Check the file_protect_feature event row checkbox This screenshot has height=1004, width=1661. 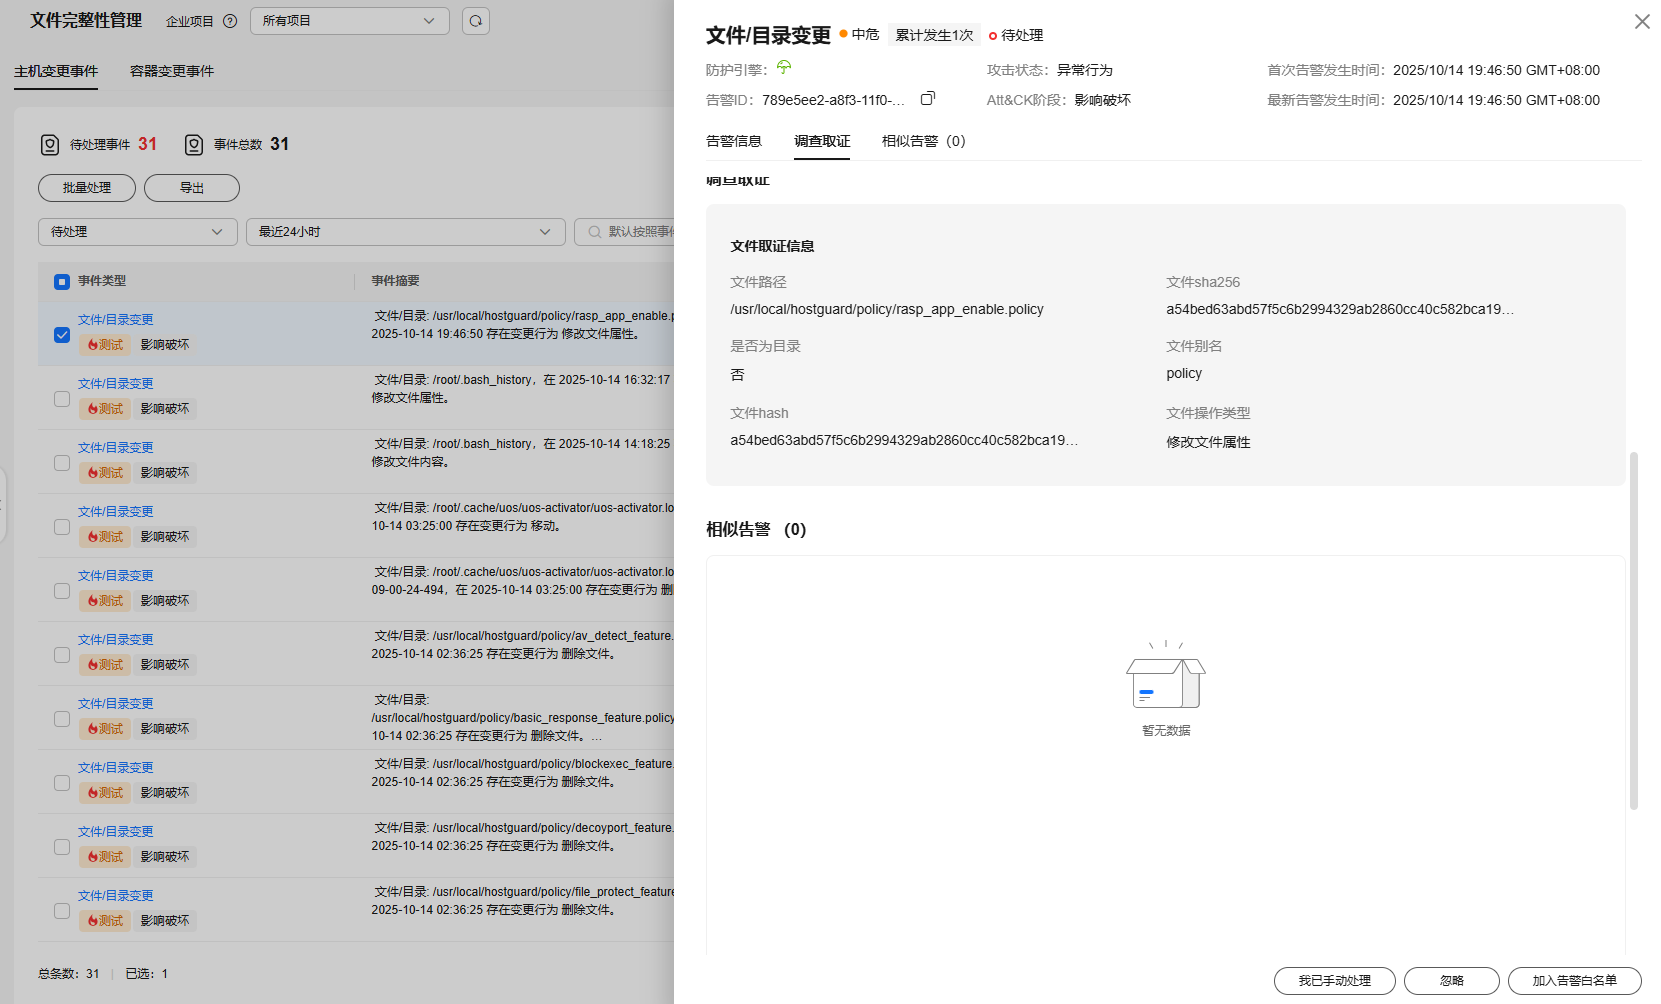pyautogui.click(x=62, y=911)
